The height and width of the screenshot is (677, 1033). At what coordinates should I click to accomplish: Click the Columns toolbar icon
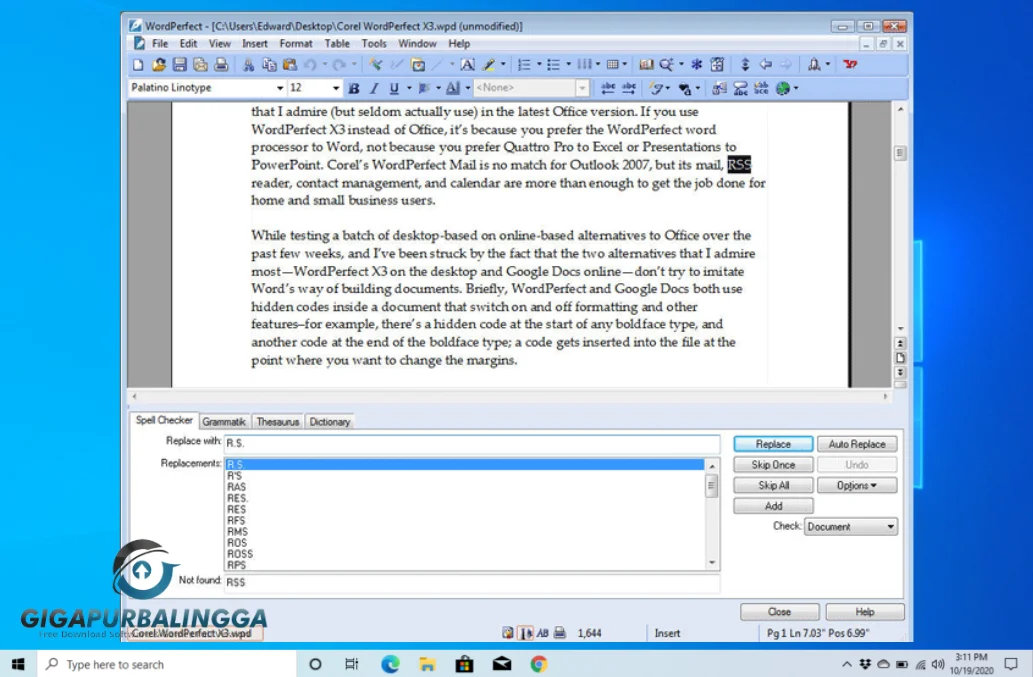(x=584, y=65)
